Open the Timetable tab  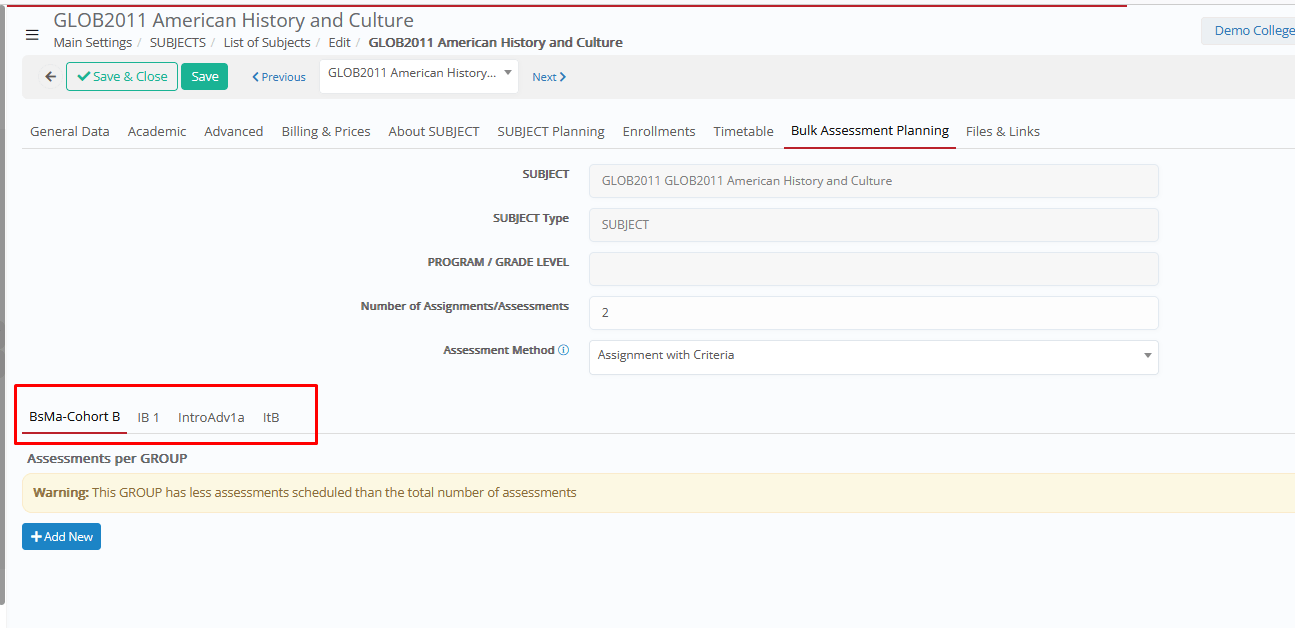[743, 132]
